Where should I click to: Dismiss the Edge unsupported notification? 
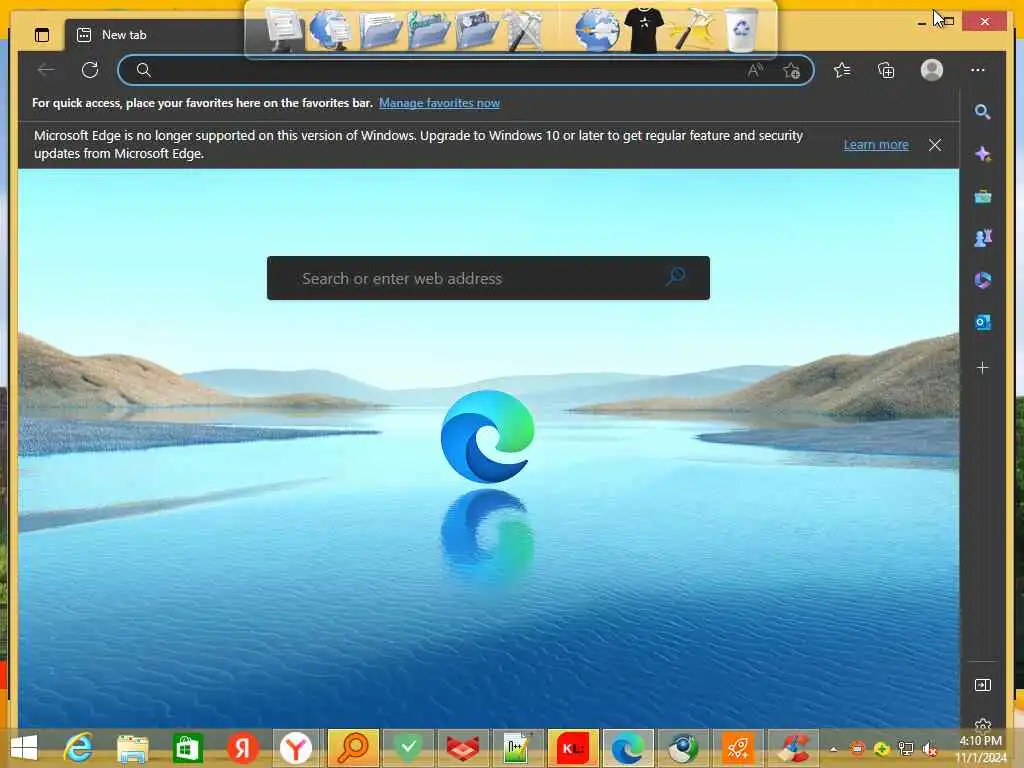point(935,145)
